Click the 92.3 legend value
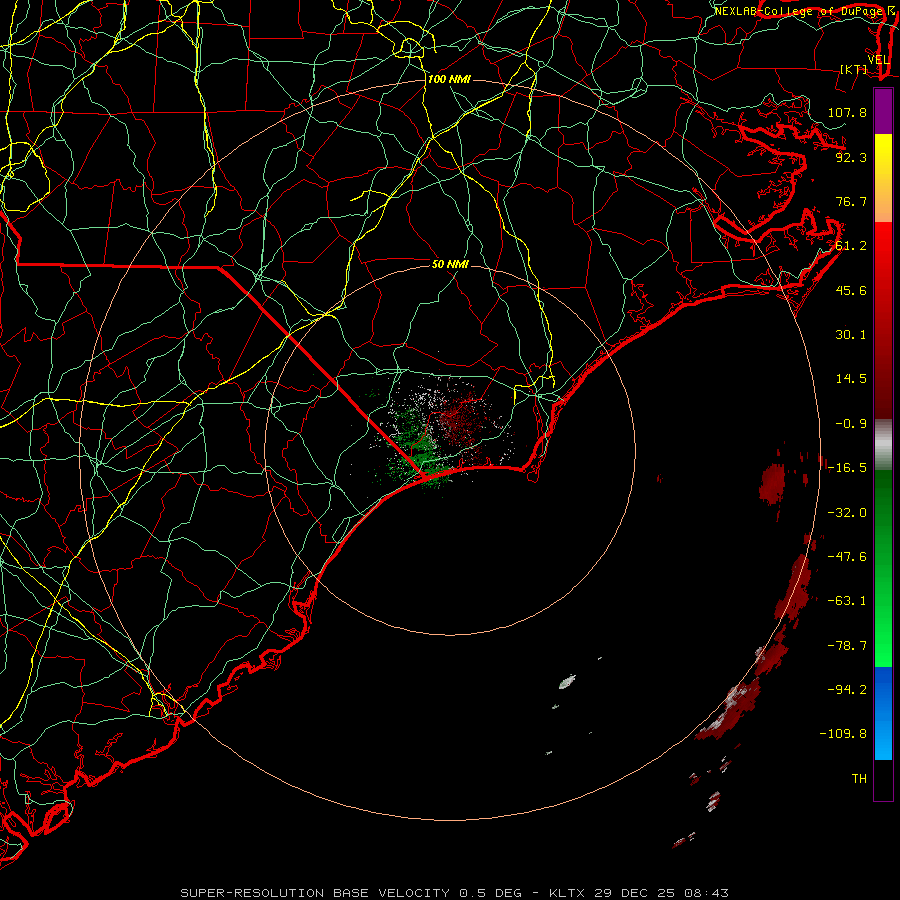The width and height of the screenshot is (900, 900). pos(851,157)
